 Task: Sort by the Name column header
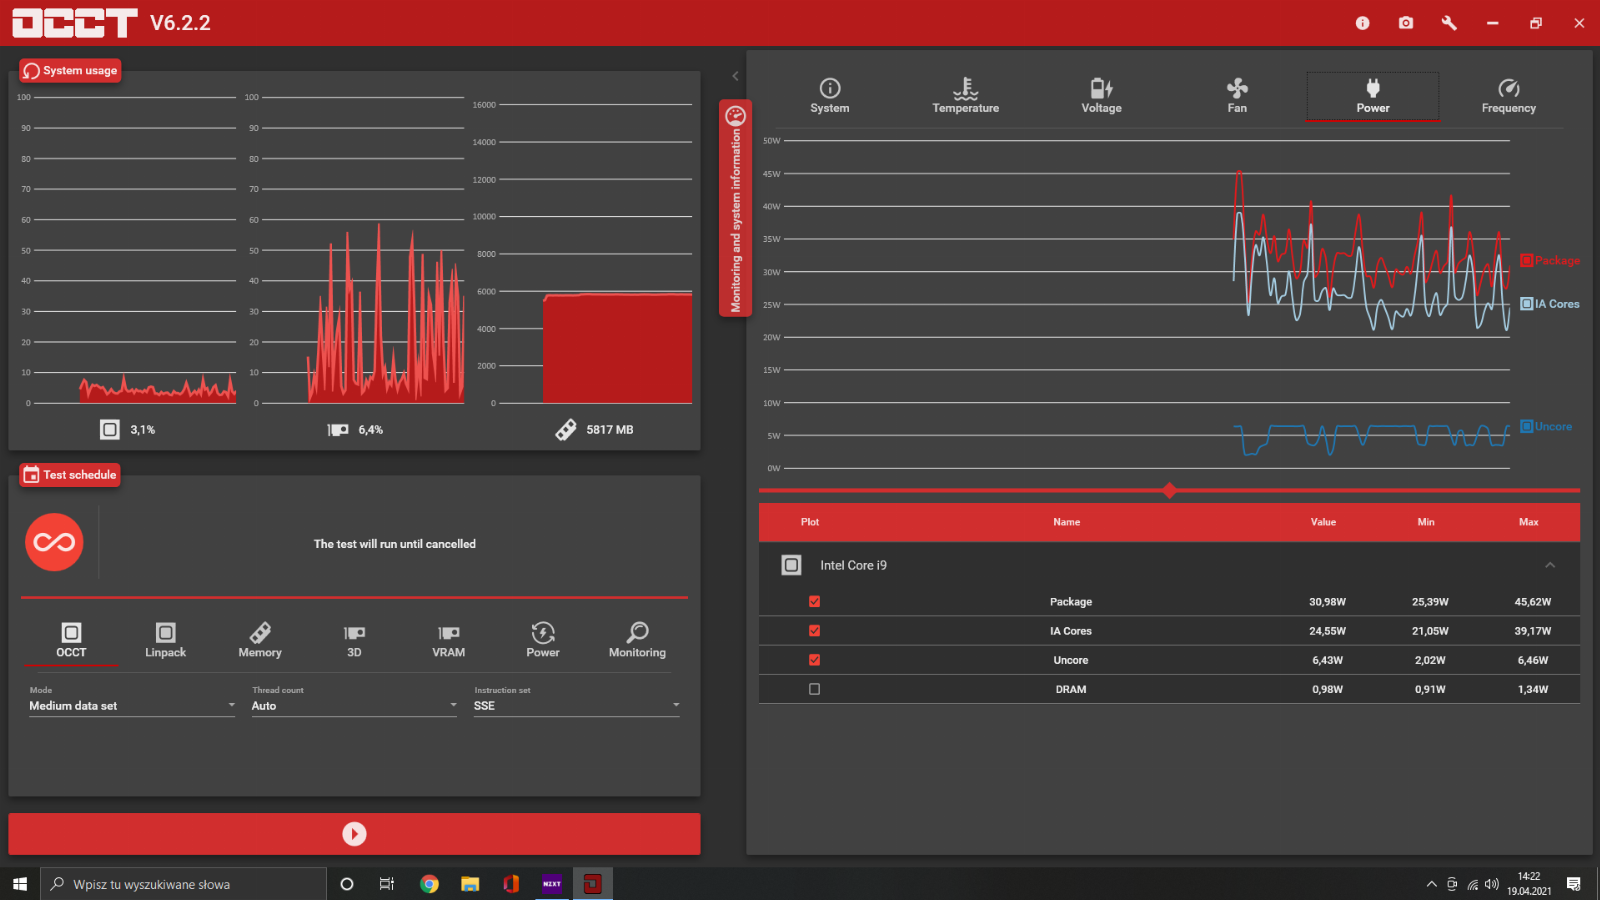1066,522
